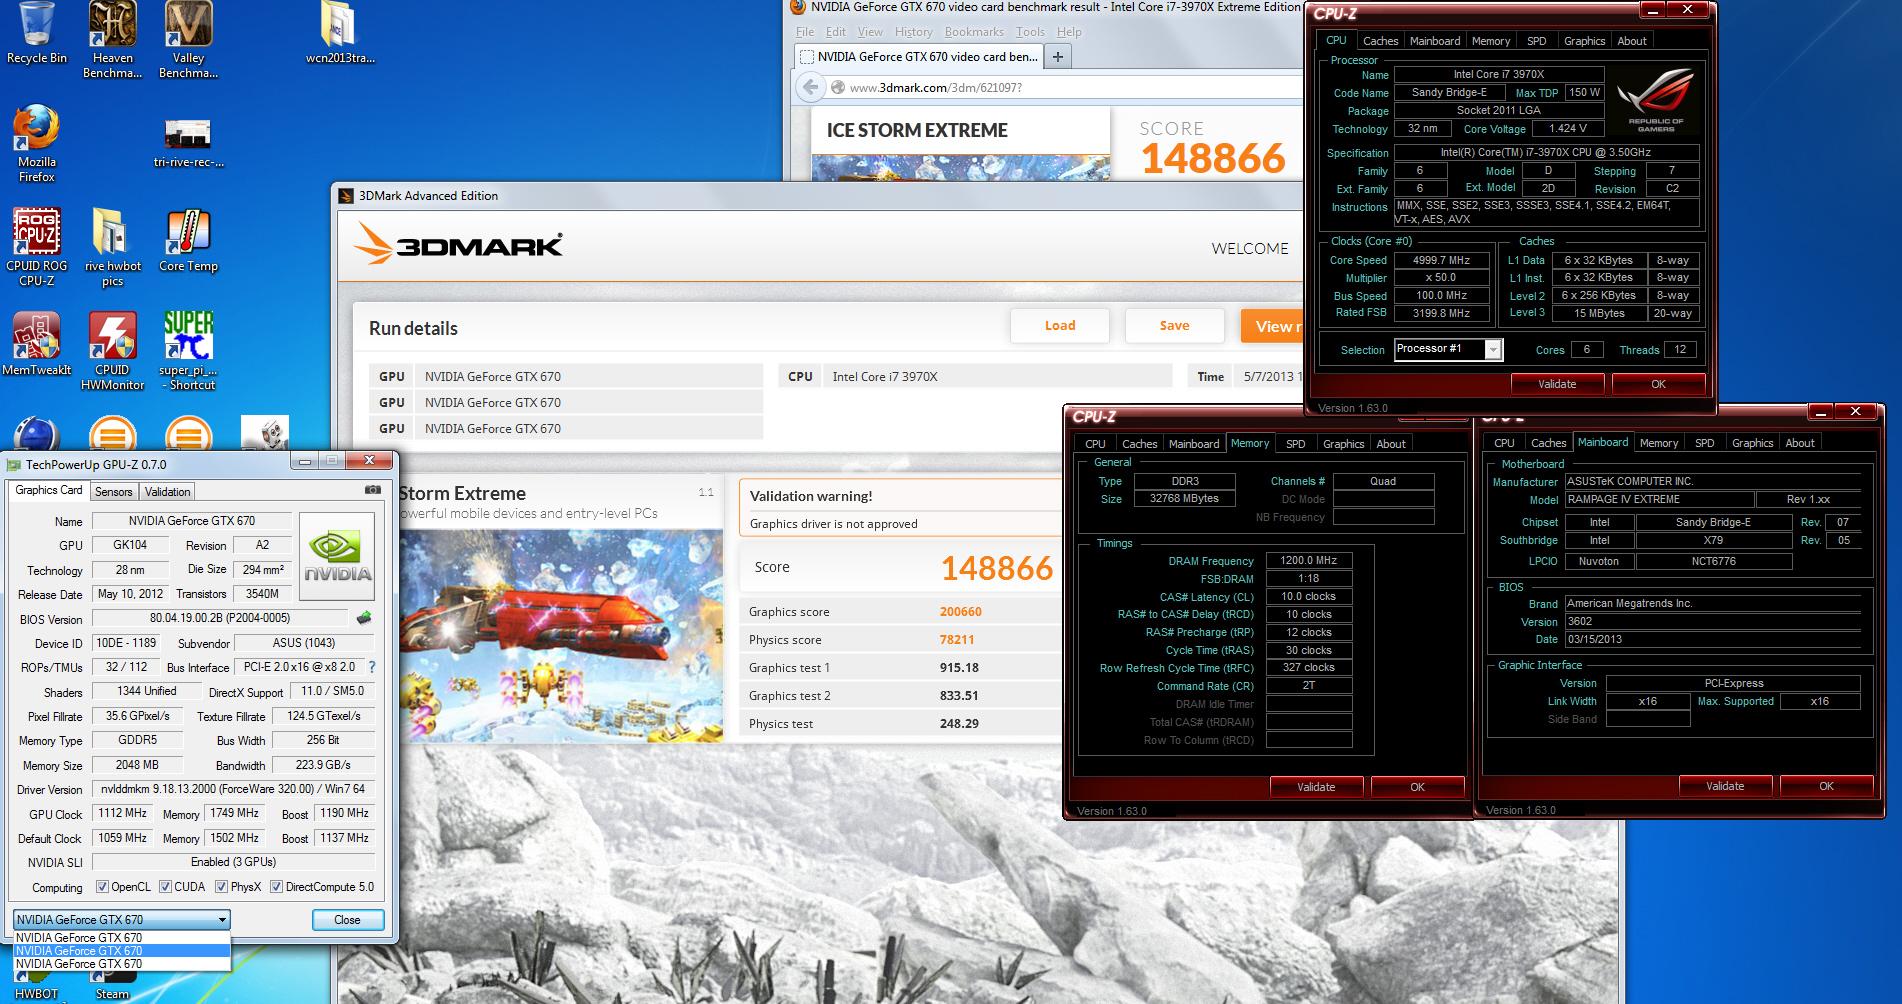The height and width of the screenshot is (1004, 1902).
Task: Launch CPUID HWMonitor desktop shortcut
Action: [x=112, y=351]
